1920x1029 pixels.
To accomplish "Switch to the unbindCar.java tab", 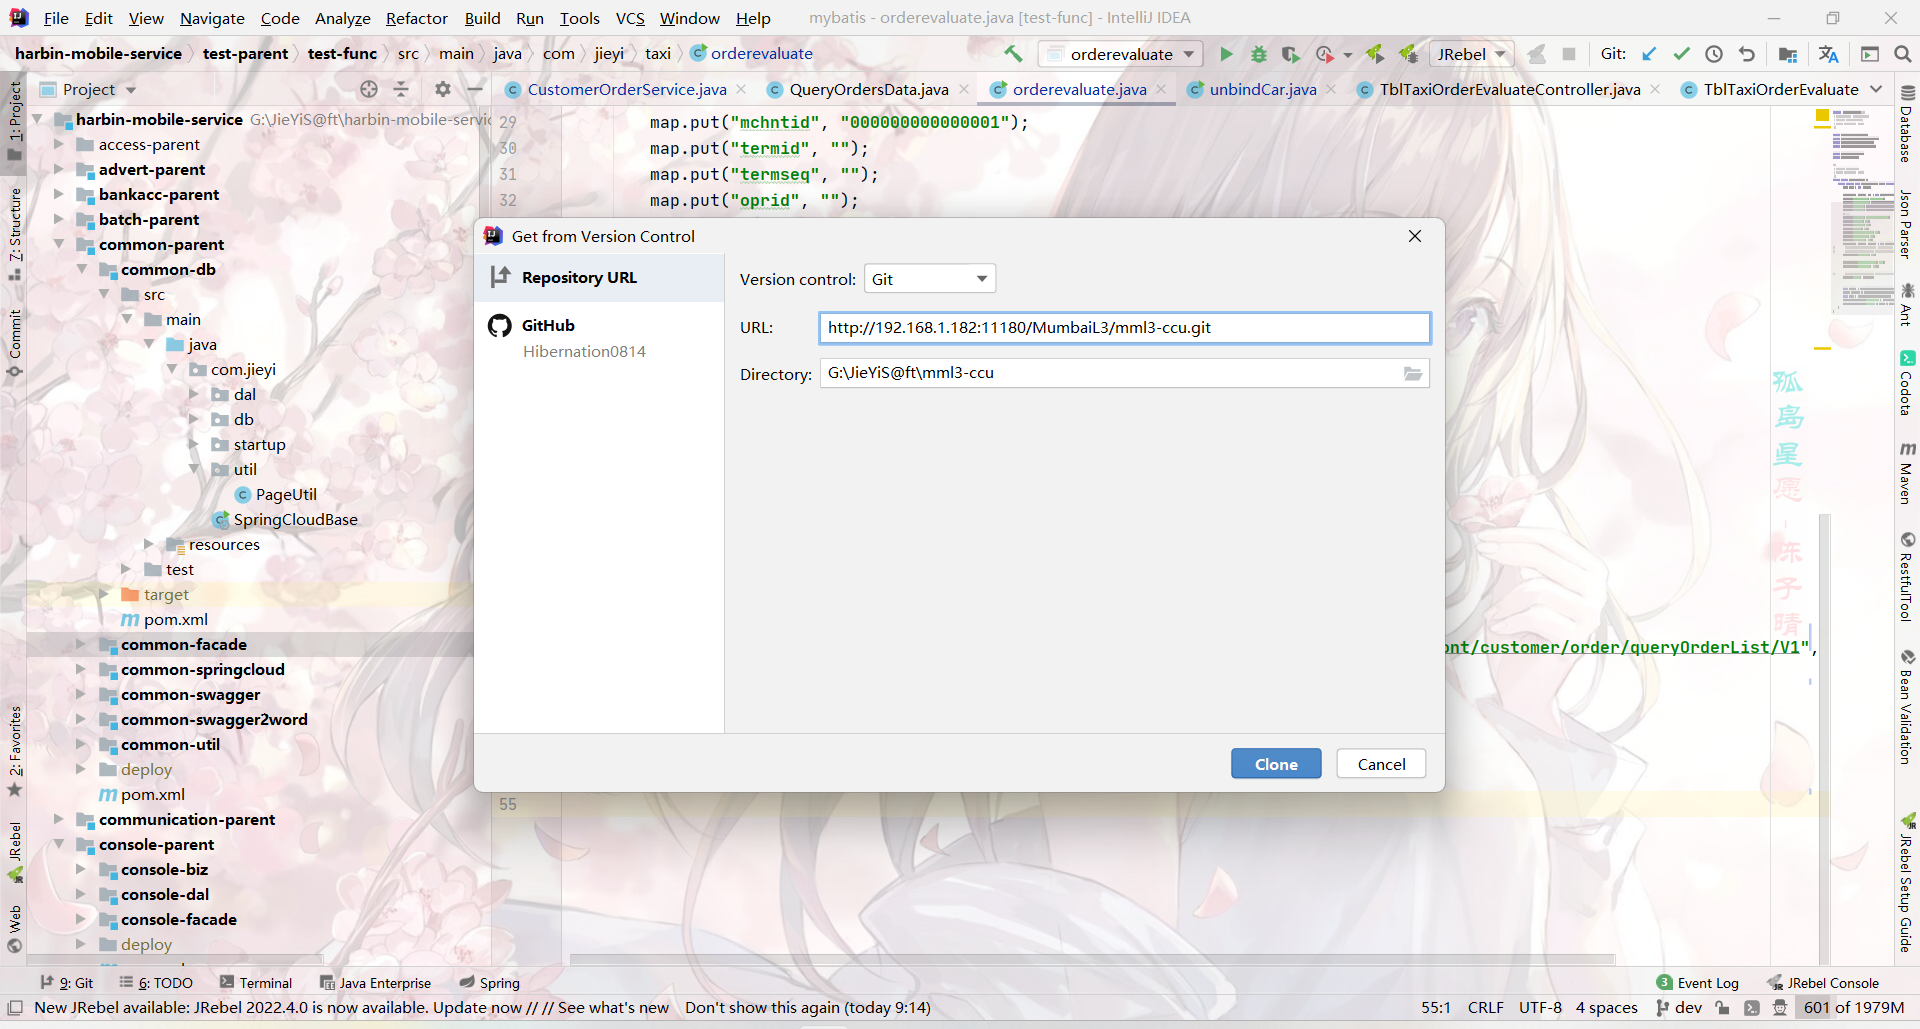I will (x=1262, y=89).
